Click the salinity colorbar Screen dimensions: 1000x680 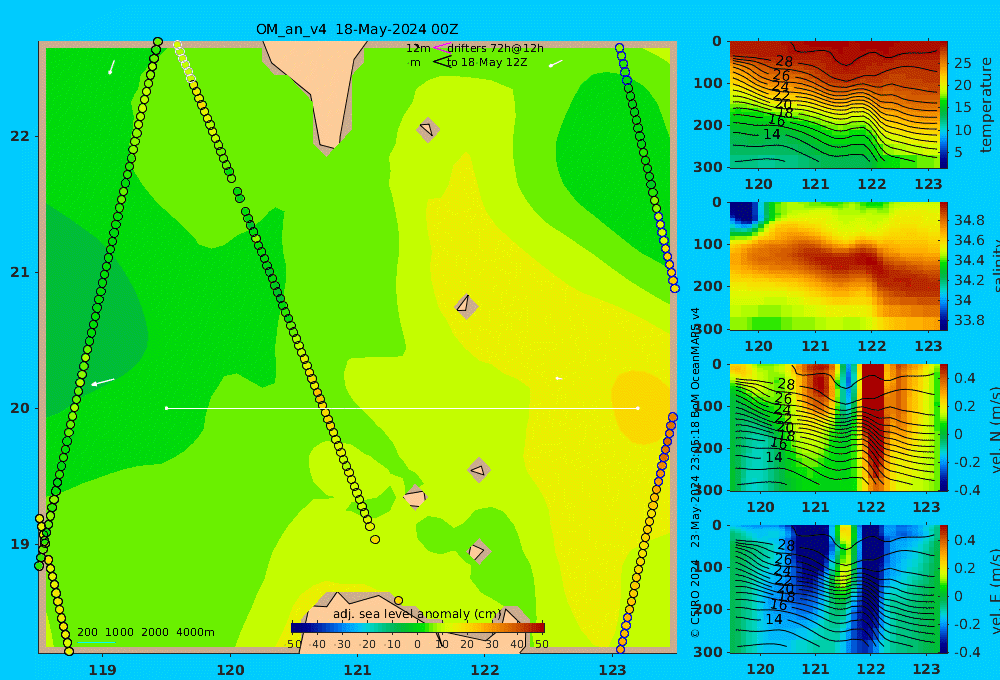[x=944, y=266]
